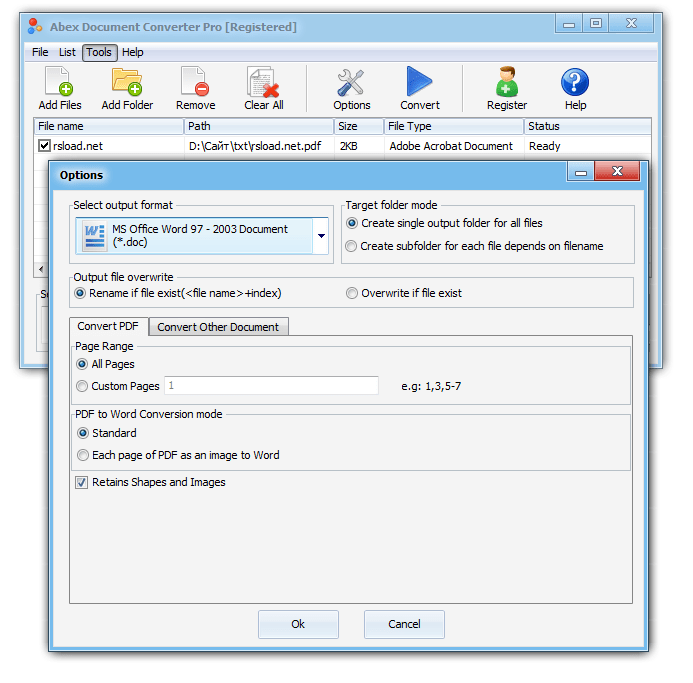The height and width of the screenshot is (683, 693).
Task: Click the Add Folder toolbar icon
Action: (x=127, y=88)
